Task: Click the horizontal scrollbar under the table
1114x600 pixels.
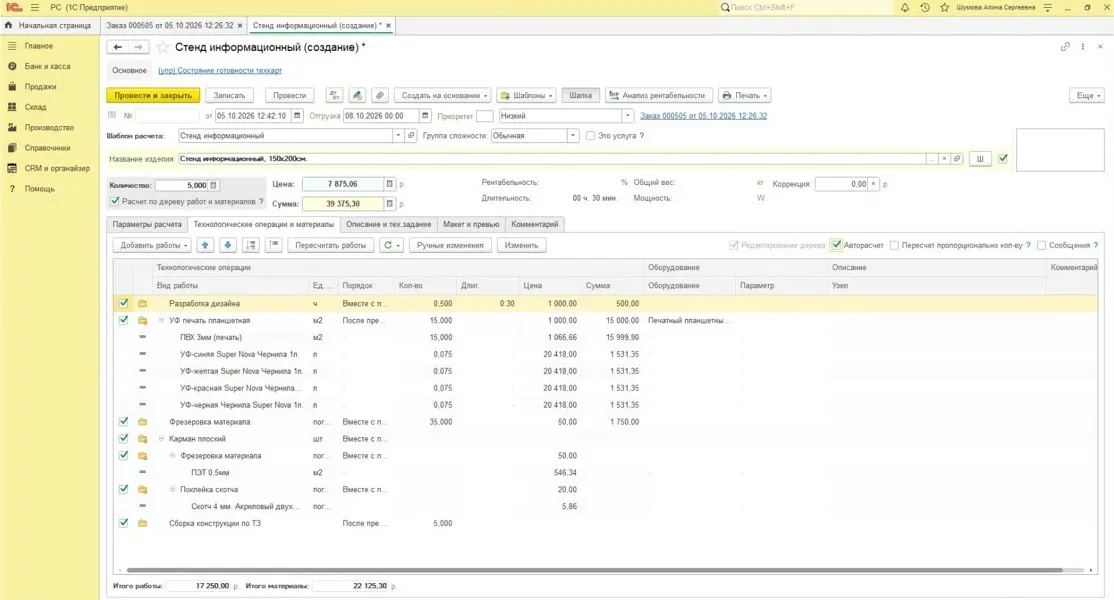Action: pyautogui.click(x=595, y=569)
